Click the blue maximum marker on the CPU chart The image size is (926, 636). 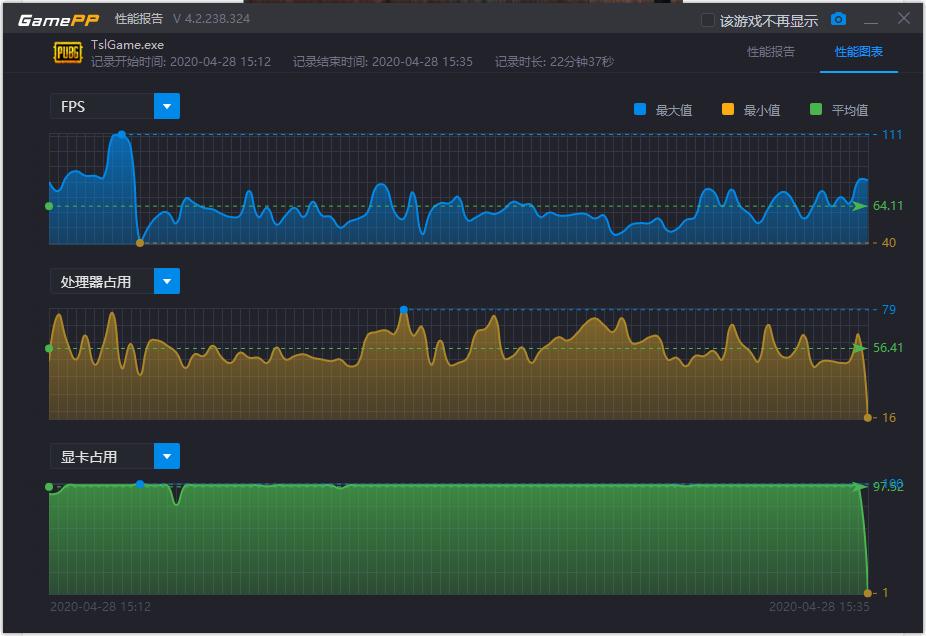[x=403, y=311]
